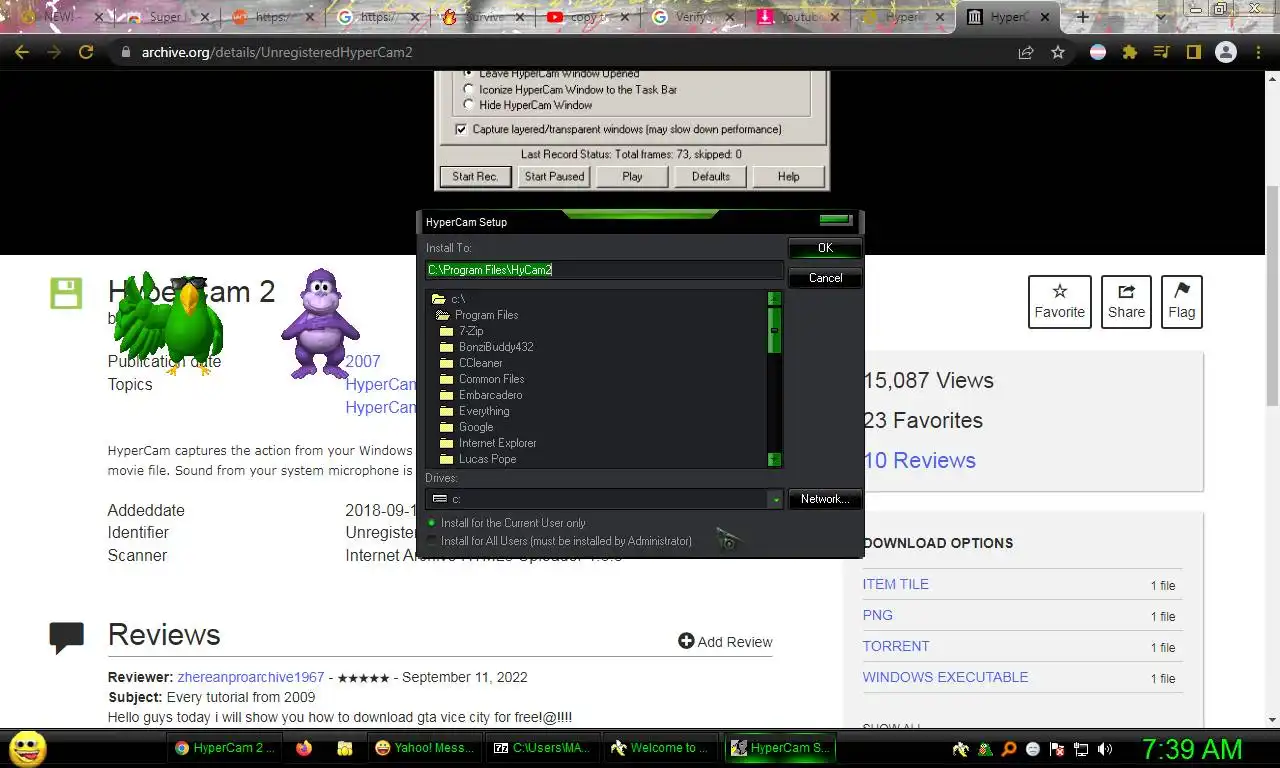
Task: Click the Flag button on archive page
Action: tap(1182, 301)
